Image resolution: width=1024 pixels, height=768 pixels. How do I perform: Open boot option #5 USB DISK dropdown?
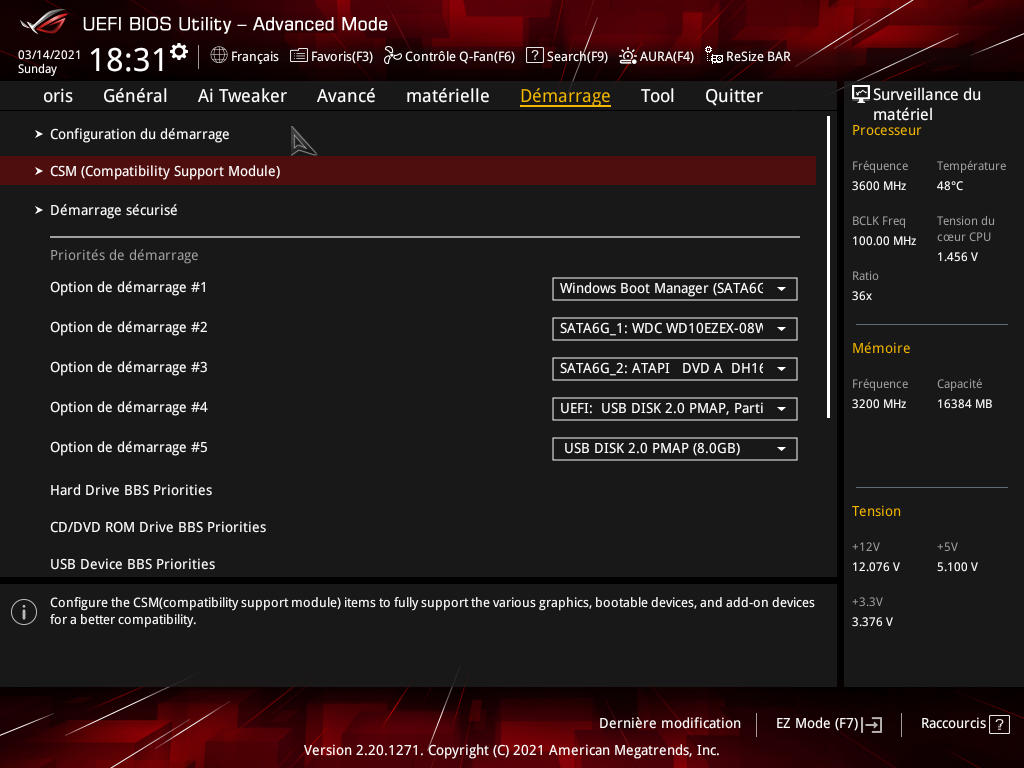tap(675, 449)
